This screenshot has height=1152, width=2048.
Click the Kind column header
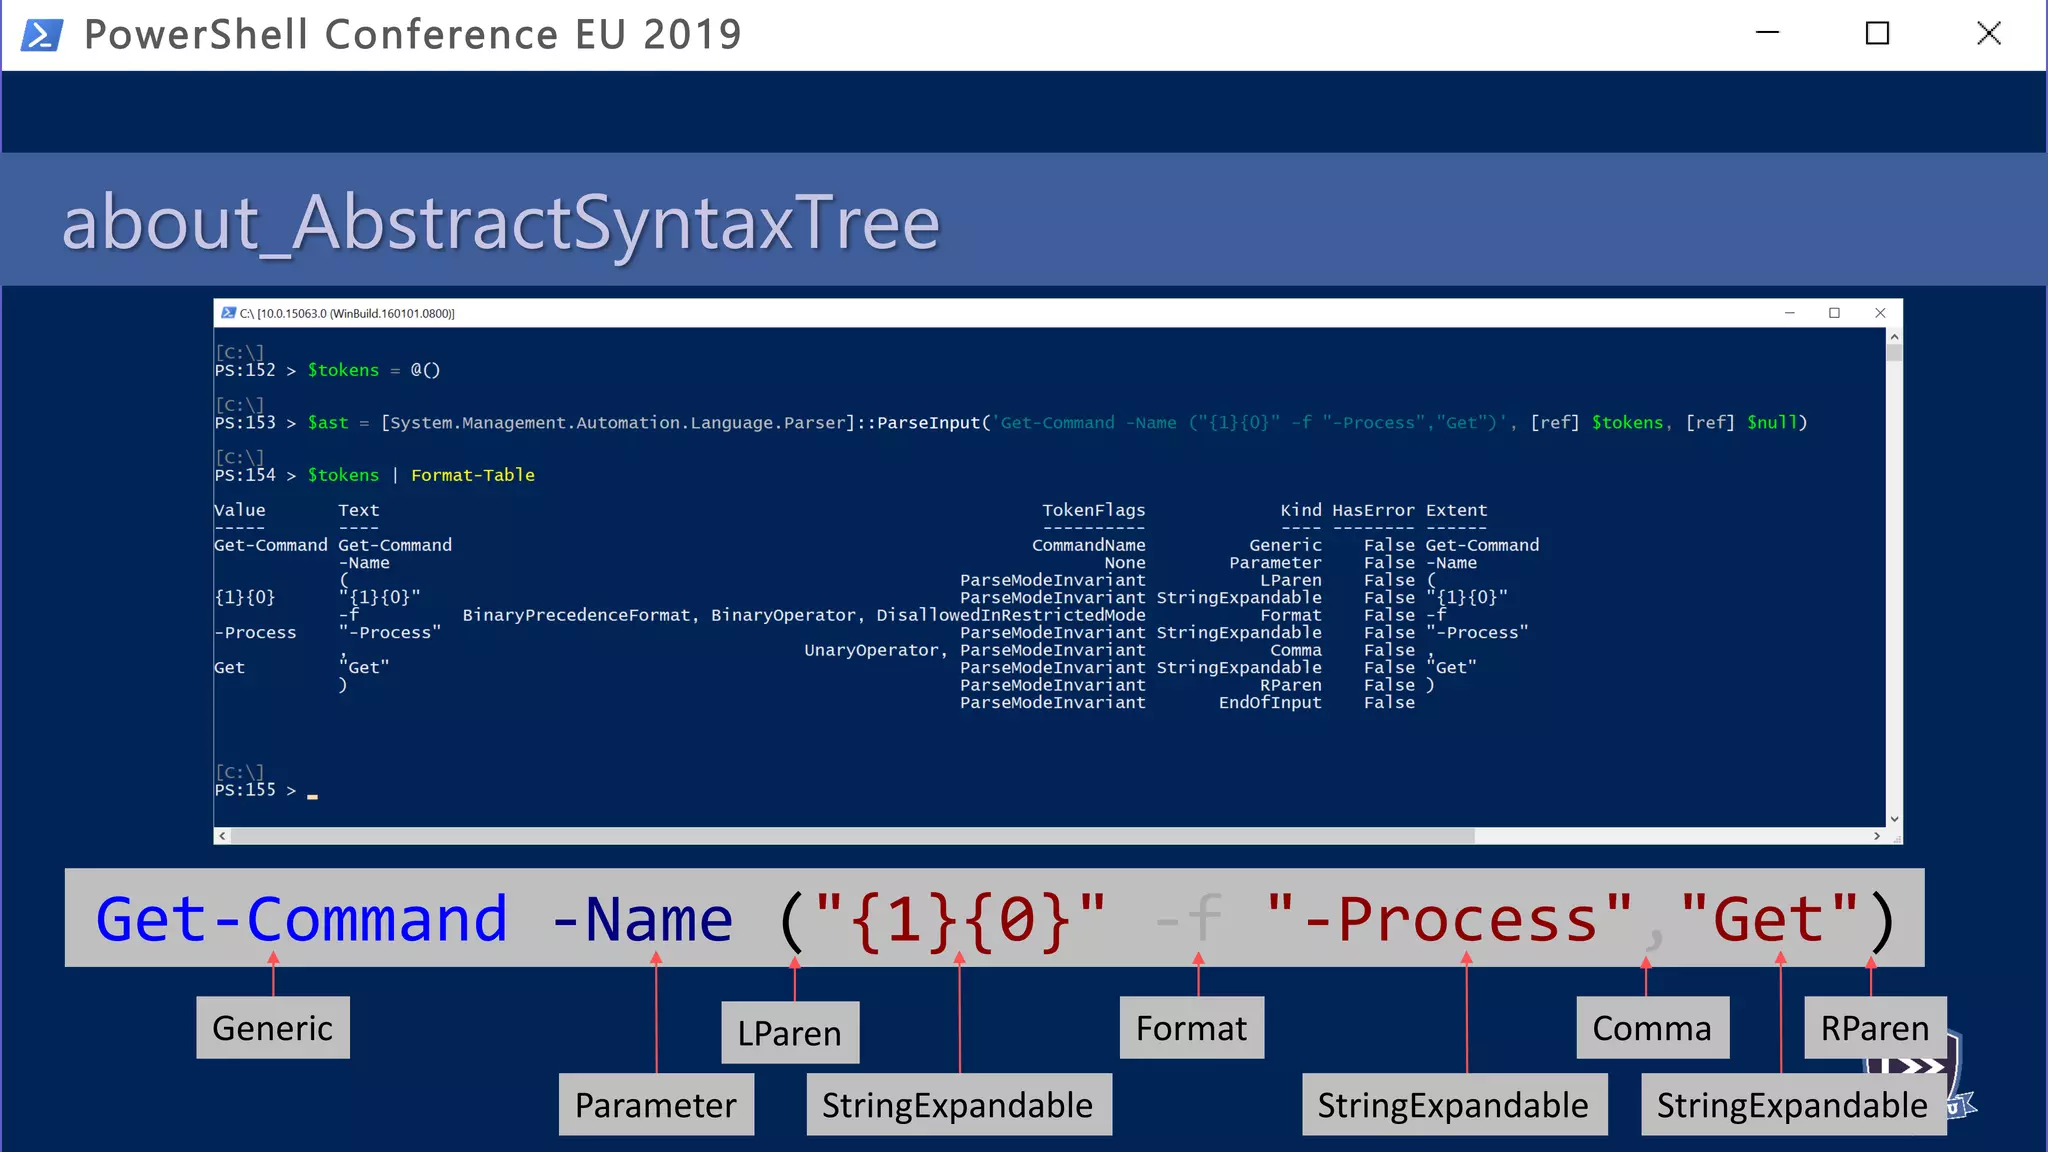coord(1301,510)
